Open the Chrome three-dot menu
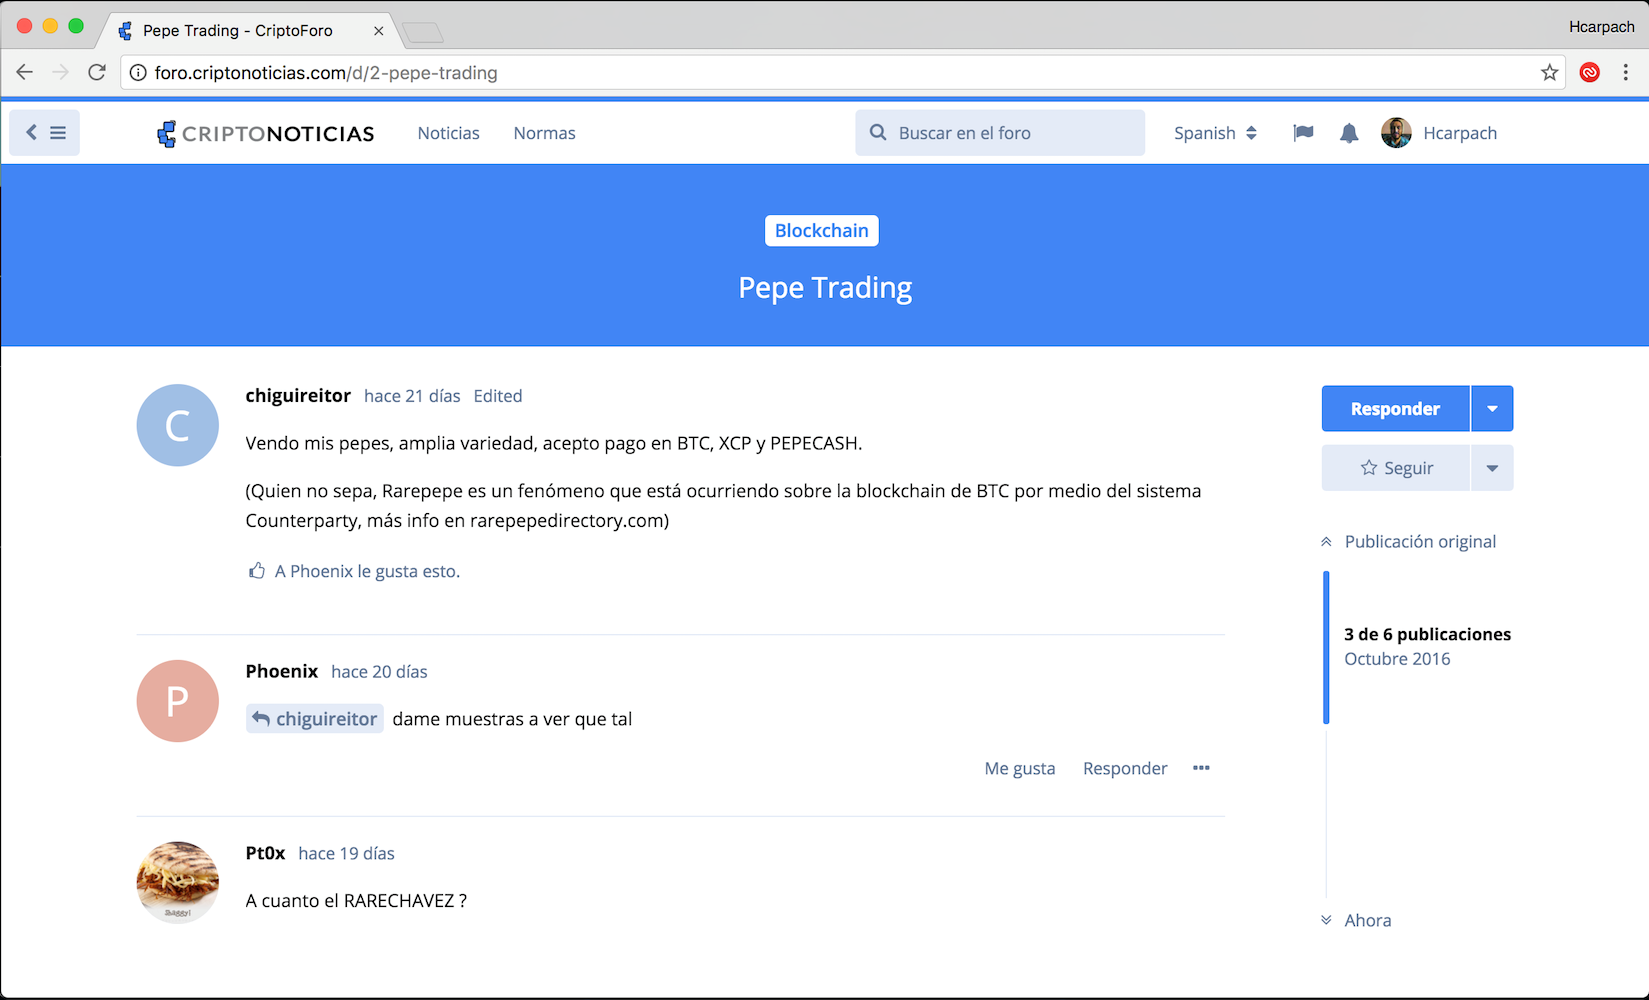 pyautogui.click(x=1626, y=72)
